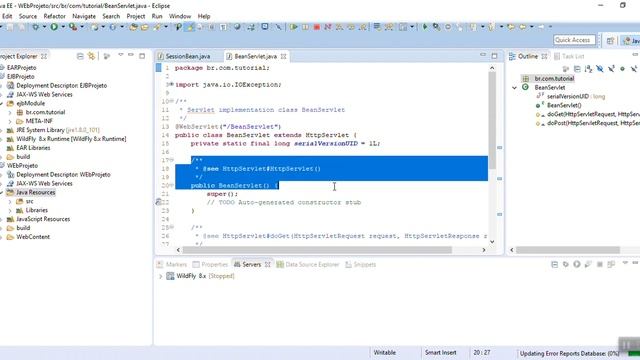Click the Open Perspective icon near Quick Access
The height and width of the screenshot is (360, 640).
click(610, 40)
